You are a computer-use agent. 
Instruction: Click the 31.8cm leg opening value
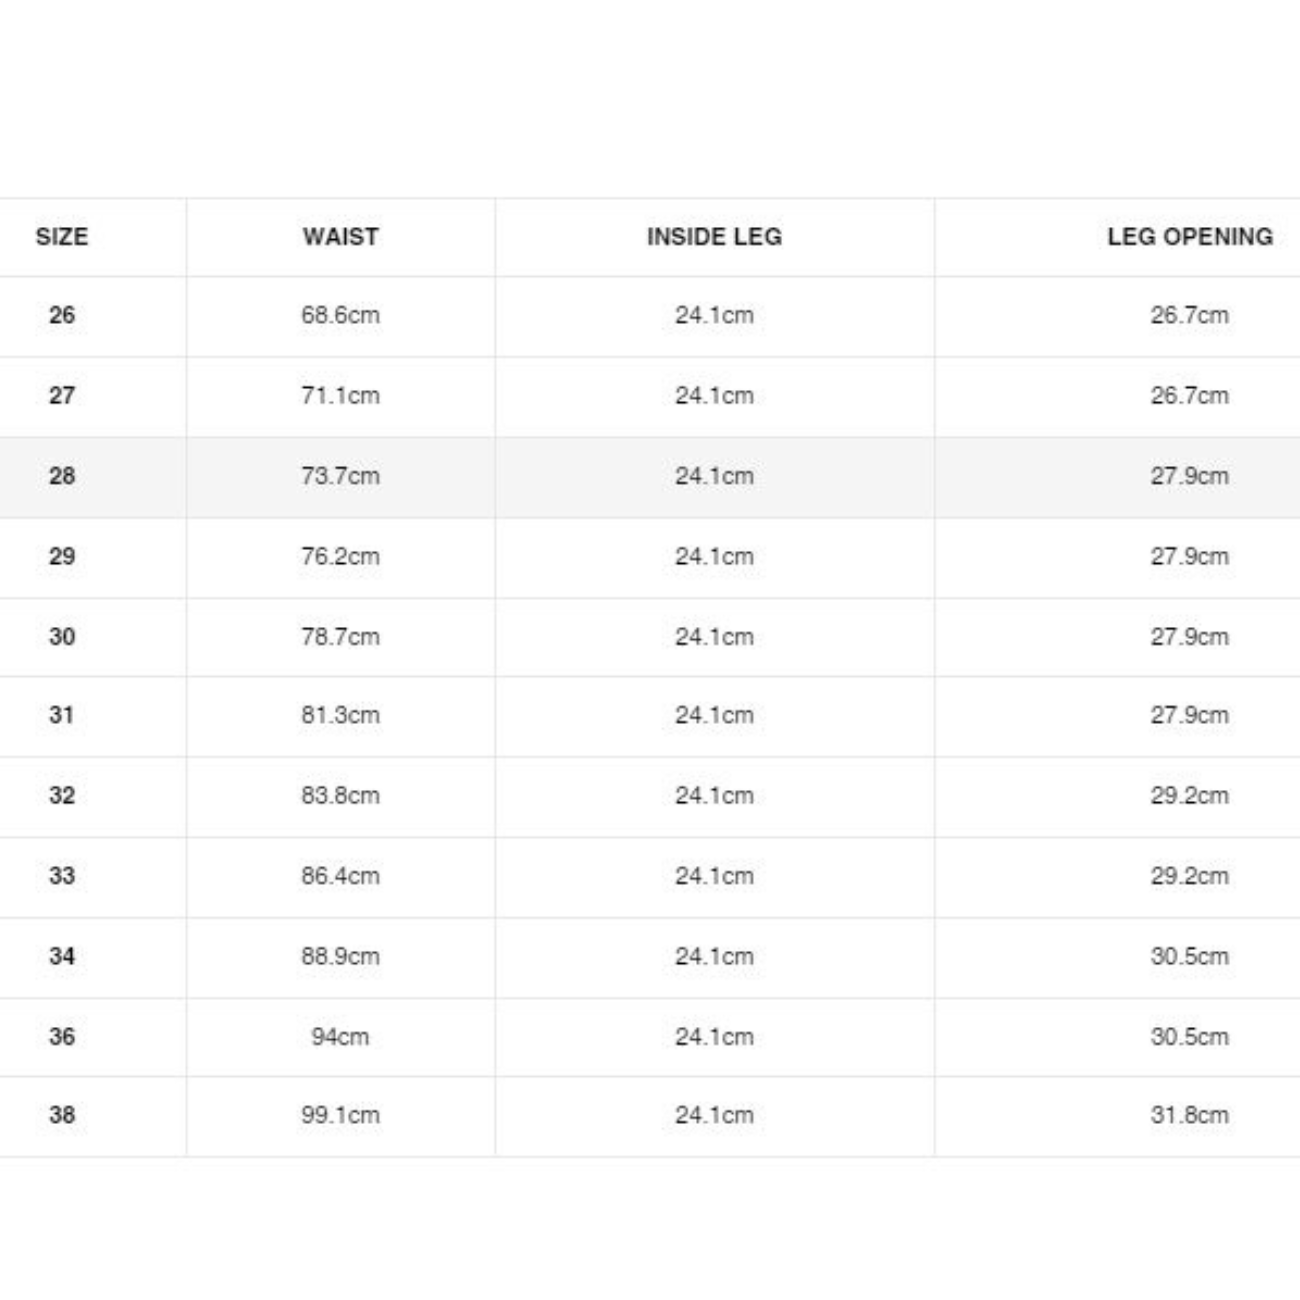1190,1115
